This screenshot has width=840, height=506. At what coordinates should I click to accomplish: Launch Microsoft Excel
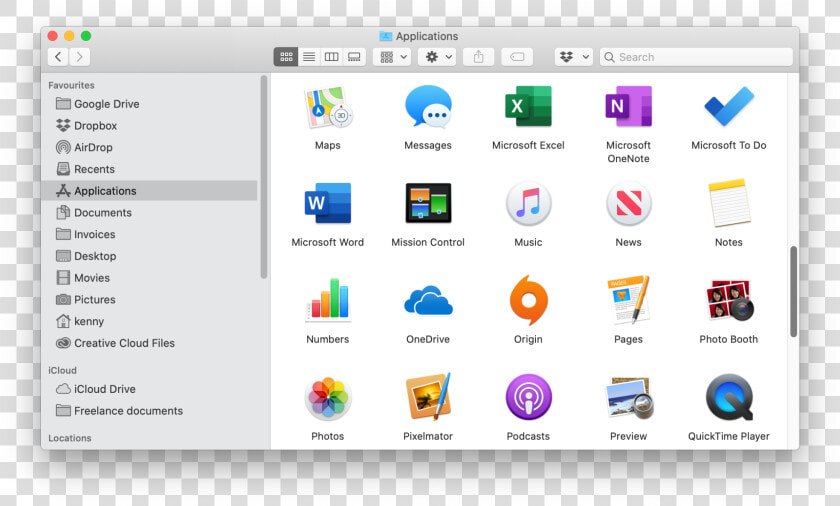pos(528,106)
